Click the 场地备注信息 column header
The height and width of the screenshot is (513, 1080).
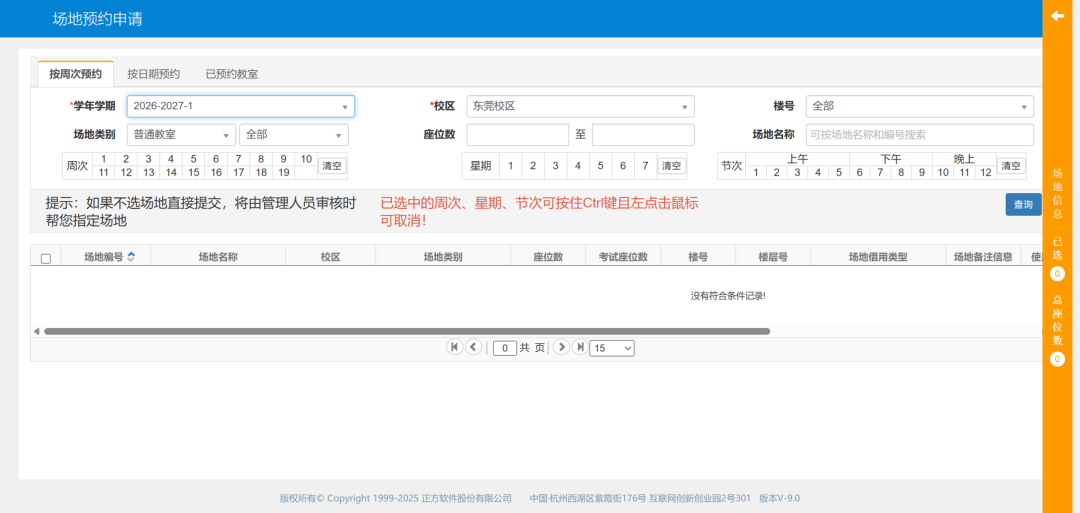pos(983,257)
